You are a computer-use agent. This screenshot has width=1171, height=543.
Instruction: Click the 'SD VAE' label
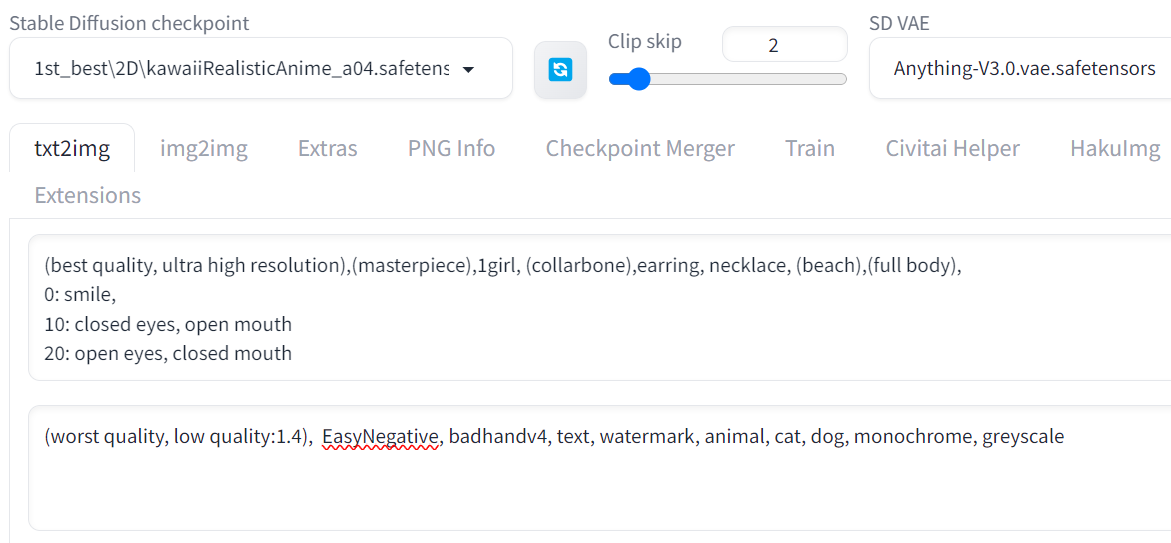coord(900,22)
